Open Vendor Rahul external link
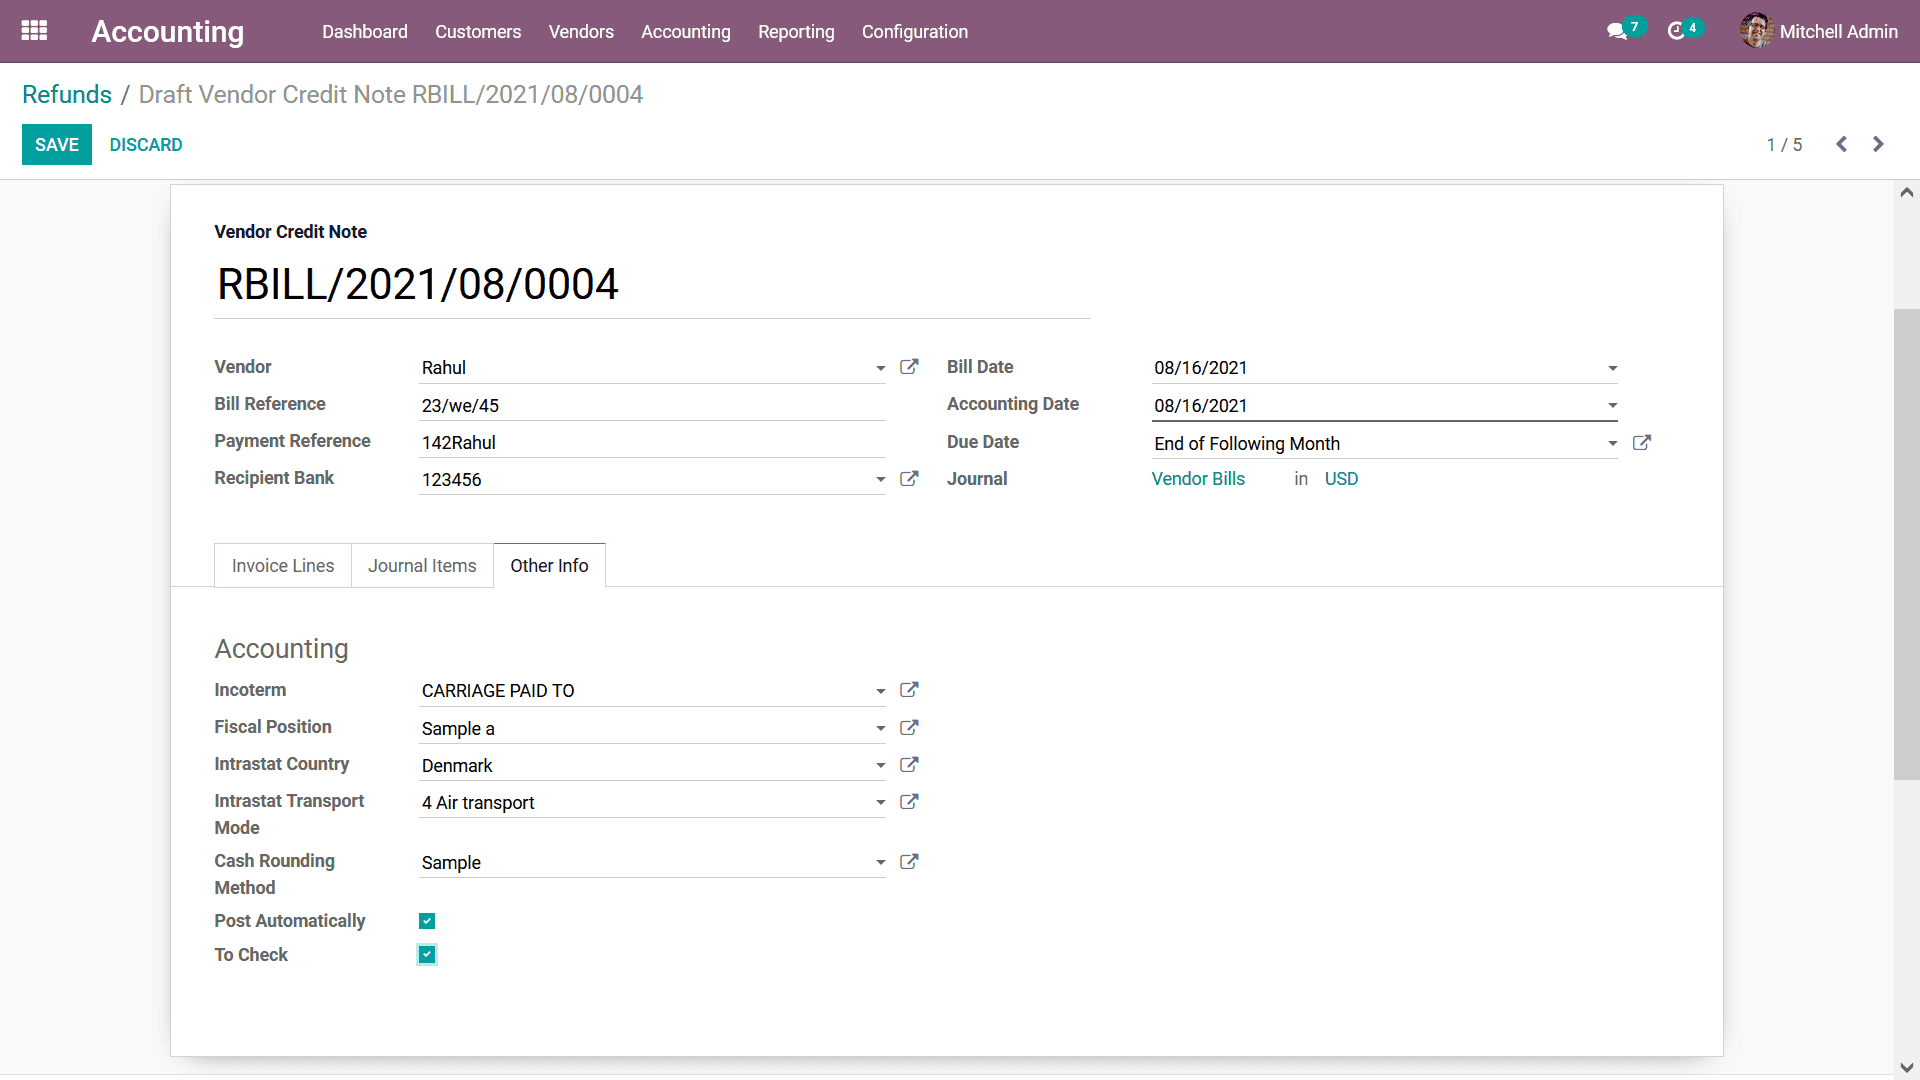The height and width of the screenshot is (1080, 1920). (909, 367)
